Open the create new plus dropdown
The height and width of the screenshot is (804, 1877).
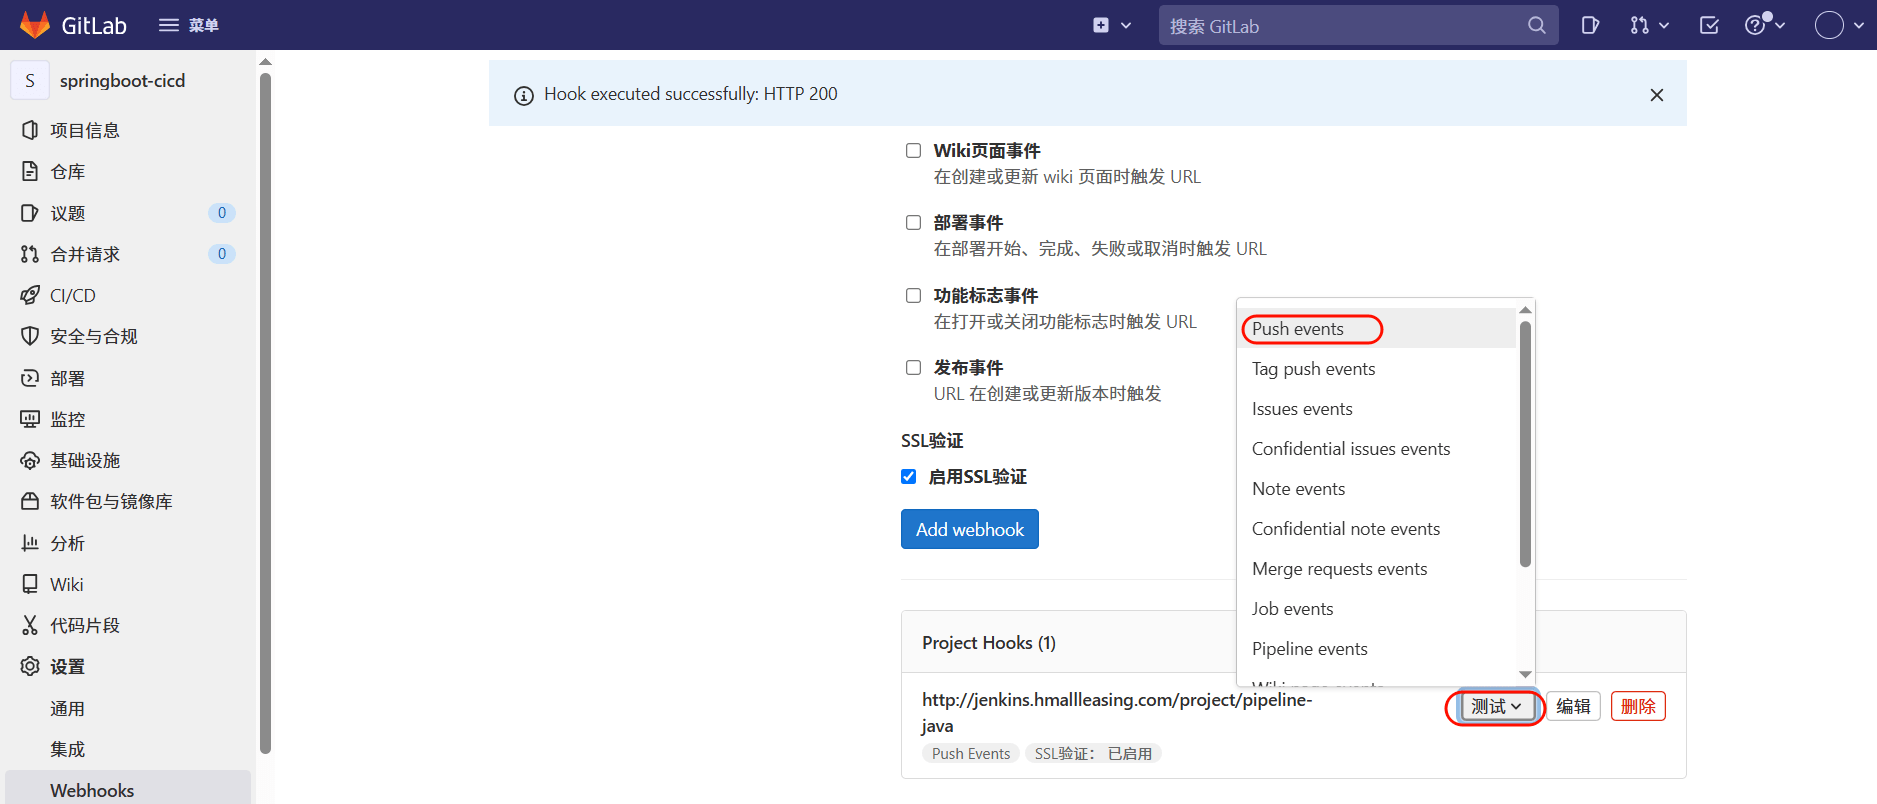click(x=1111, y=25)
